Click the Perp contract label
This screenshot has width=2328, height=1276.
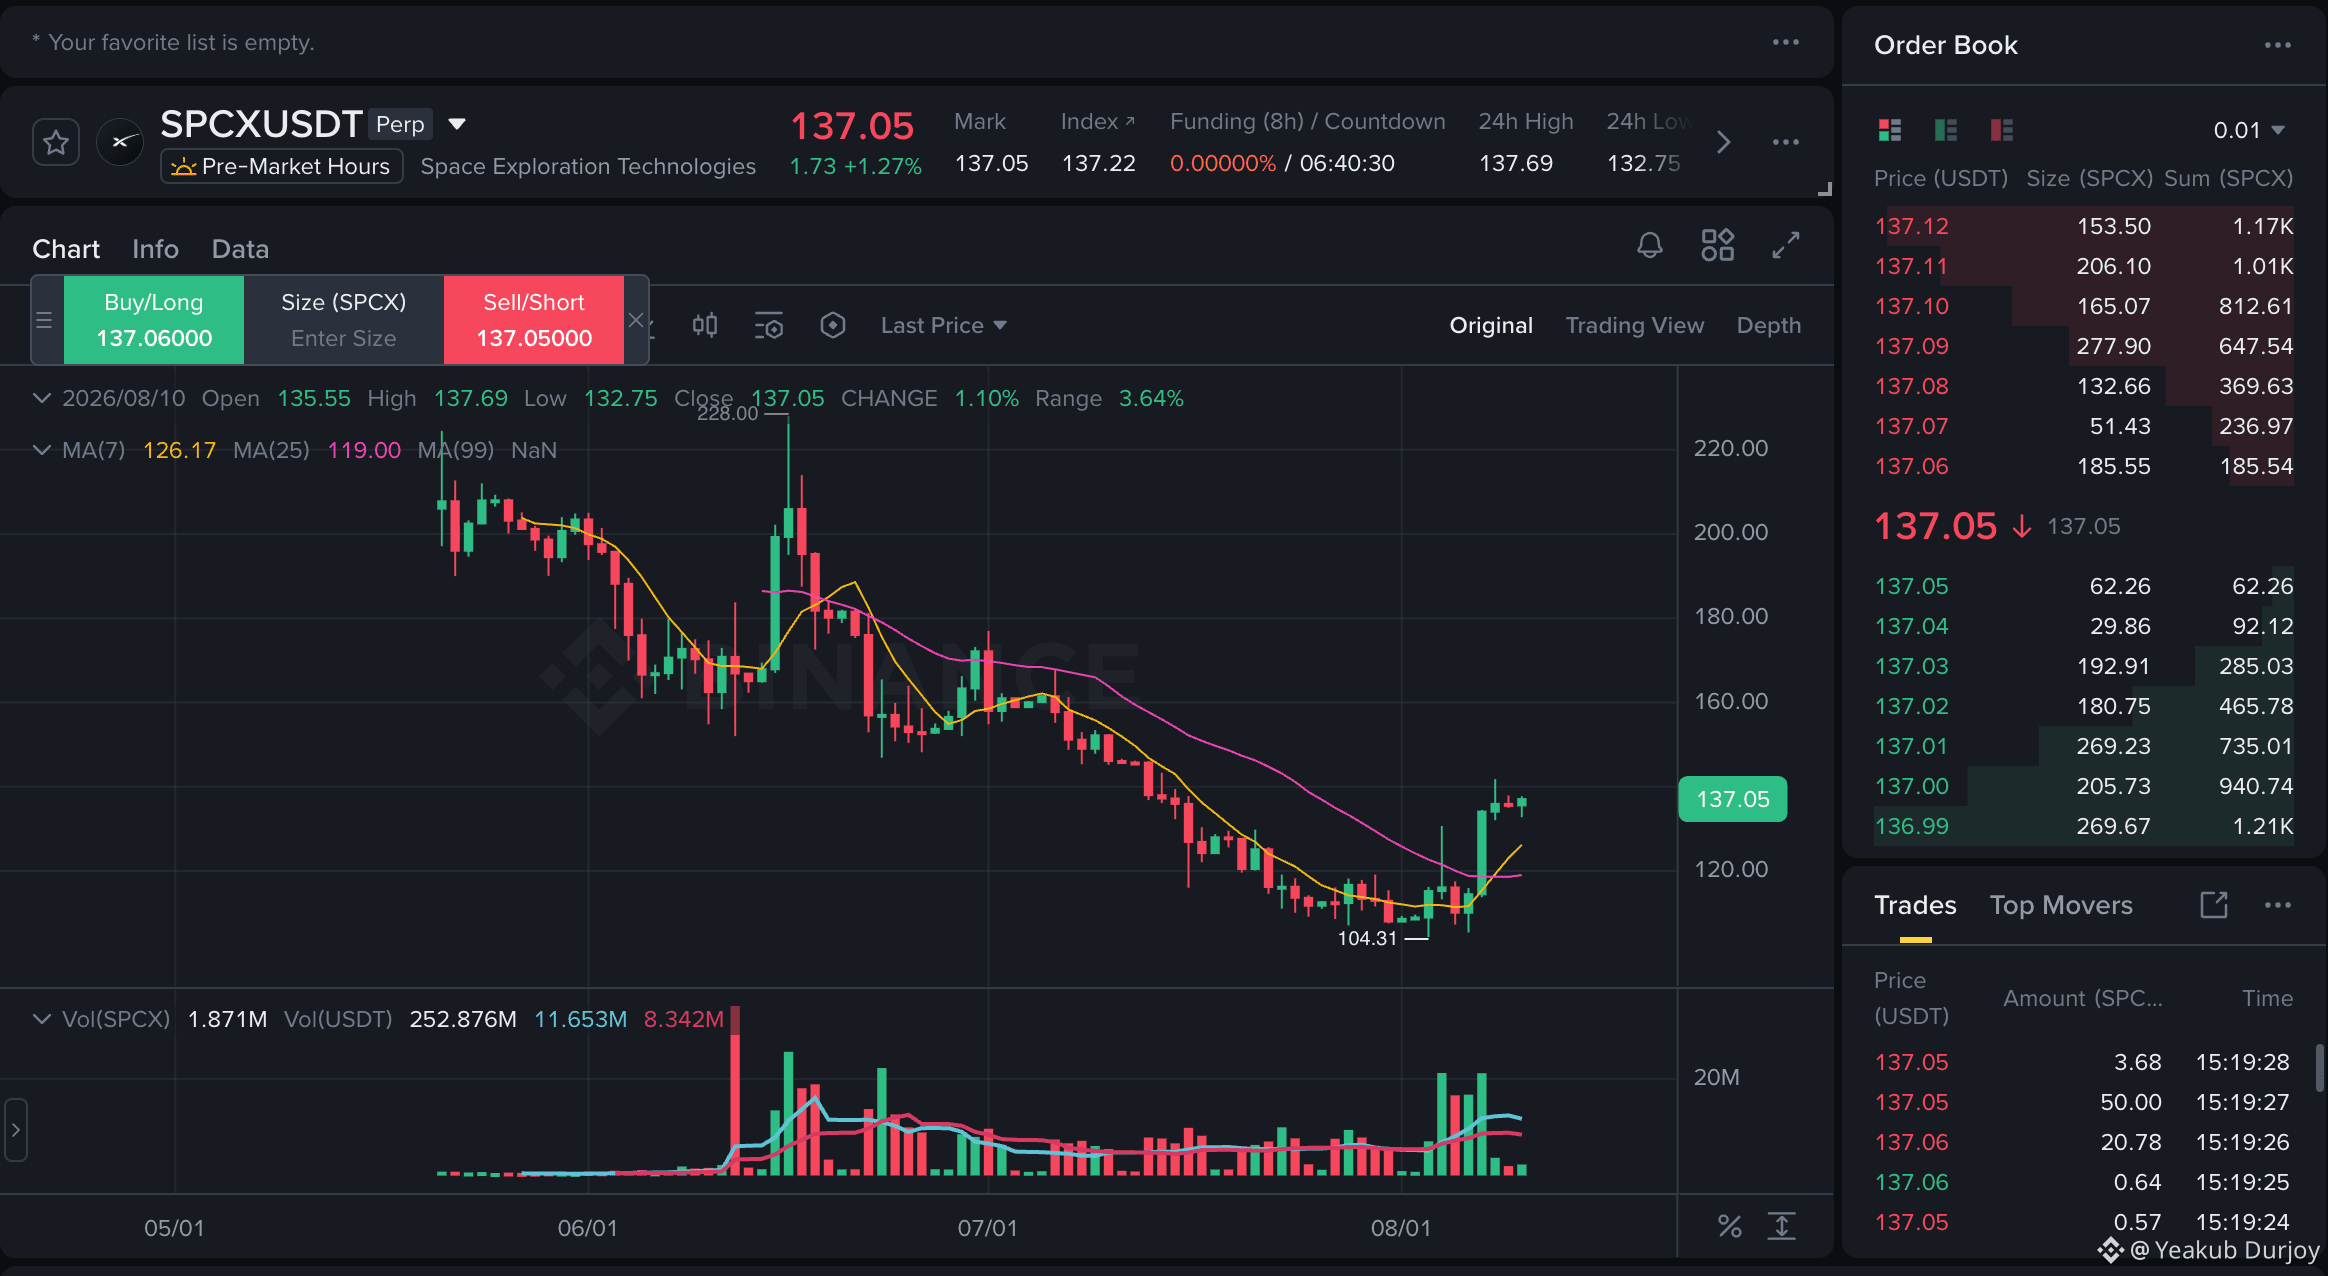tap(400, 124)
